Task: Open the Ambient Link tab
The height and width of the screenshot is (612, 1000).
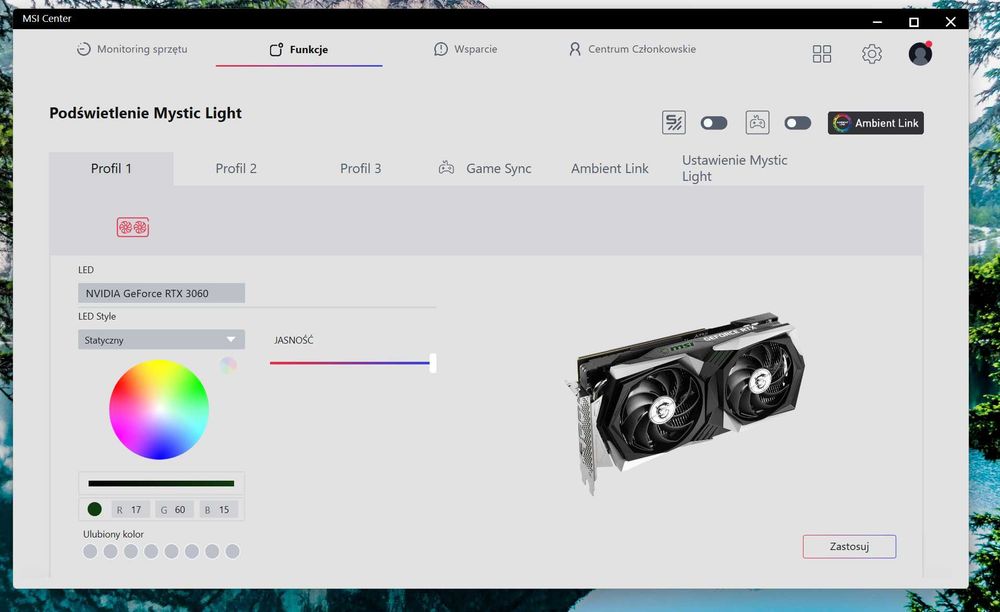Action: pos(610,168)
